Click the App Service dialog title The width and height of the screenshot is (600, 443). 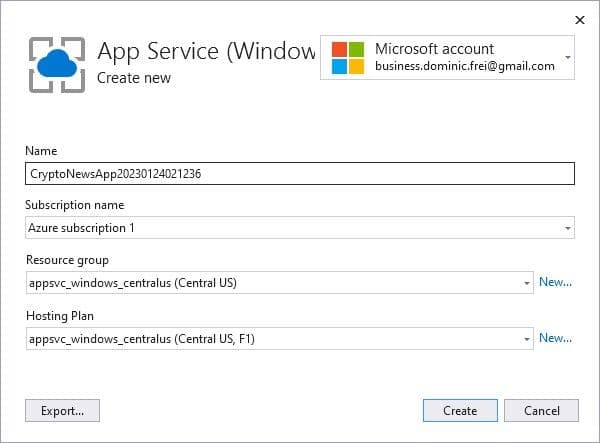206,52
